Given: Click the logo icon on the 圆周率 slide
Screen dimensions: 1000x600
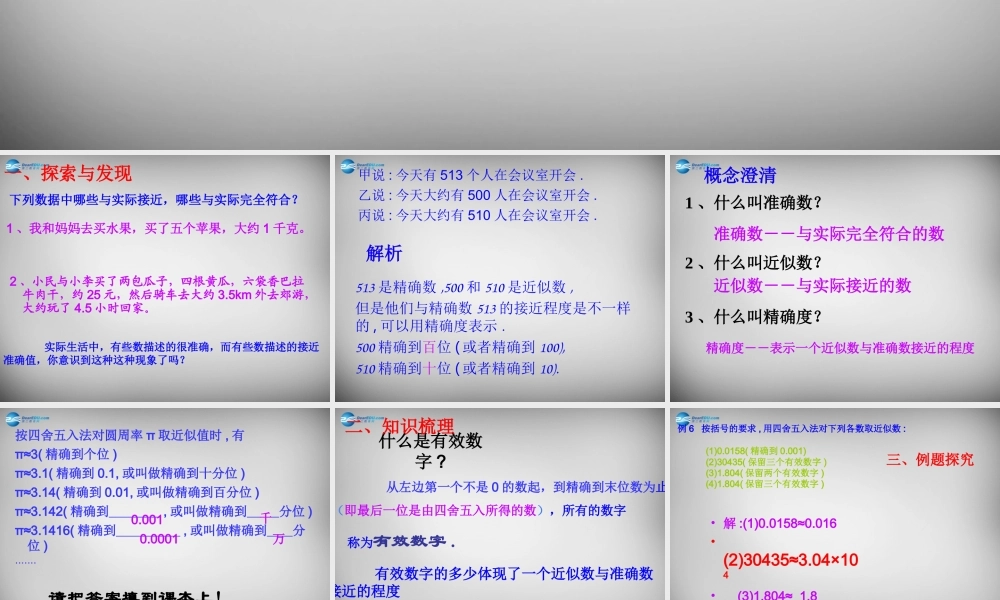Looking at the screenshot, I should pos(13,419).
